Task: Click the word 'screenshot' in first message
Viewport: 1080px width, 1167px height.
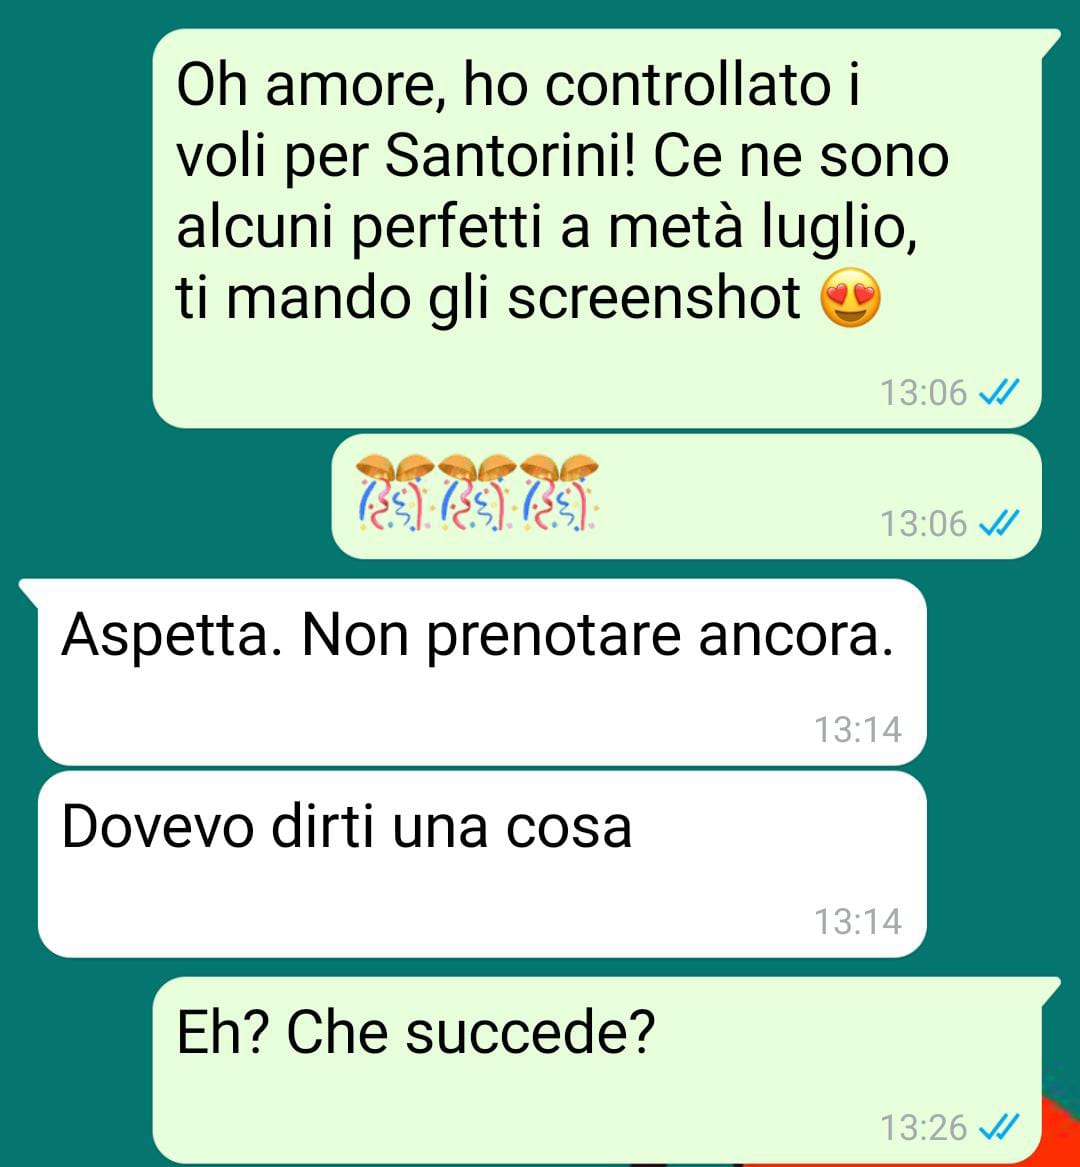Action: 653,298
